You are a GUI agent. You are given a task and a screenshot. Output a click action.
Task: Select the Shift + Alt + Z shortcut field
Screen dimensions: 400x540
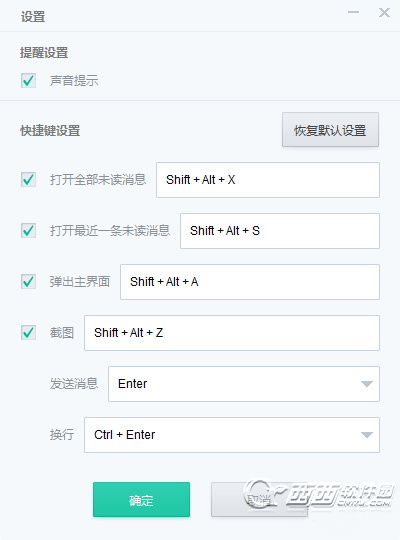[232, 333]
